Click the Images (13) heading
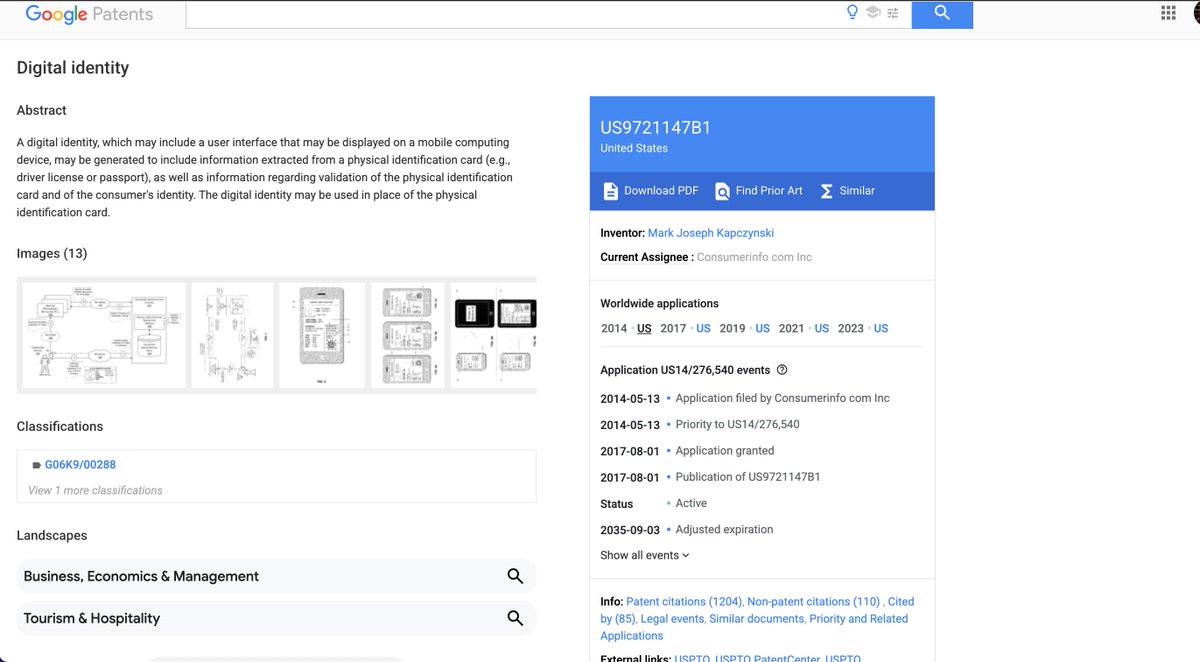1200x662 pixels. point(52,254)
